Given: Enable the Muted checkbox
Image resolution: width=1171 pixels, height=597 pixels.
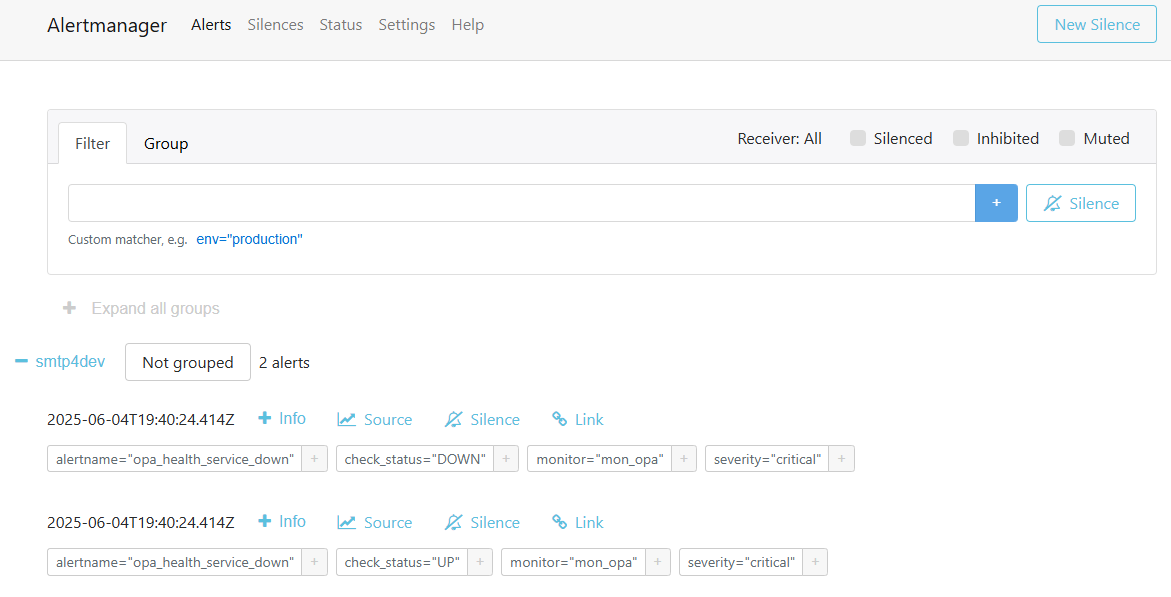Looking at the screenshot, I should point(1066,138).
